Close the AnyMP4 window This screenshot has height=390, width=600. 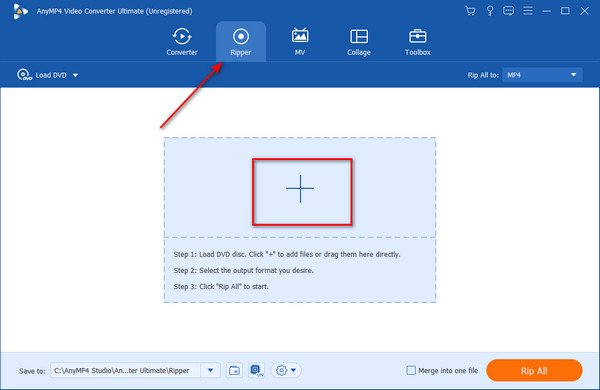(584, 11)
